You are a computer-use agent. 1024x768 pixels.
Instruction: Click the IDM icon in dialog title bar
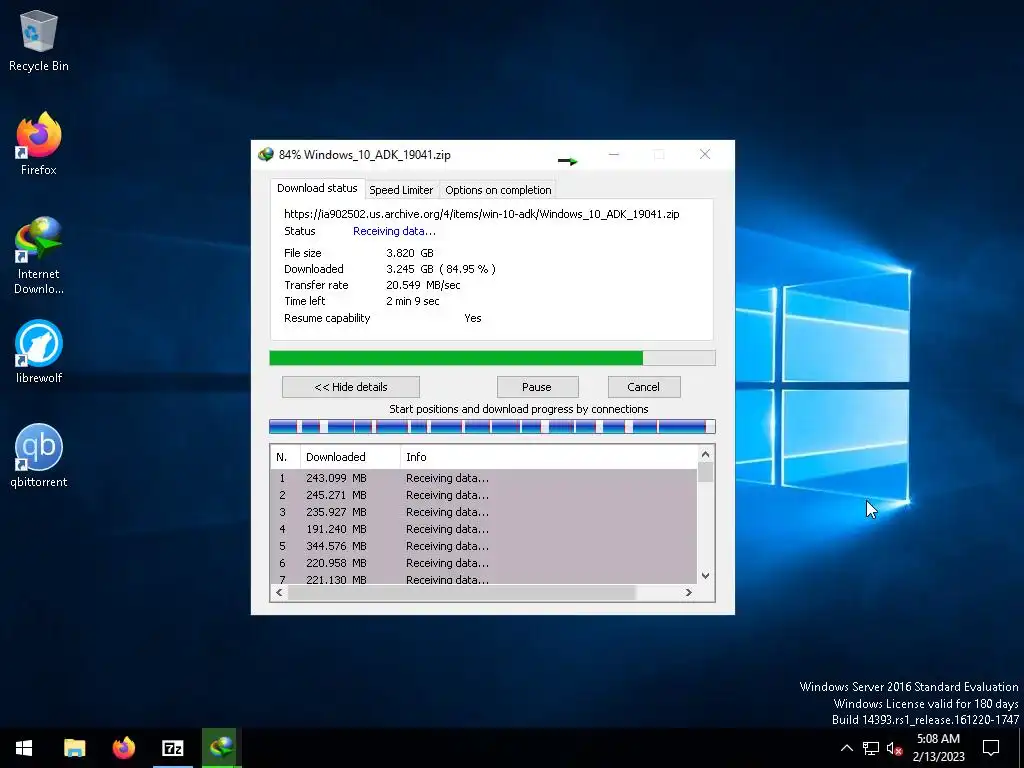coord(265,155)
